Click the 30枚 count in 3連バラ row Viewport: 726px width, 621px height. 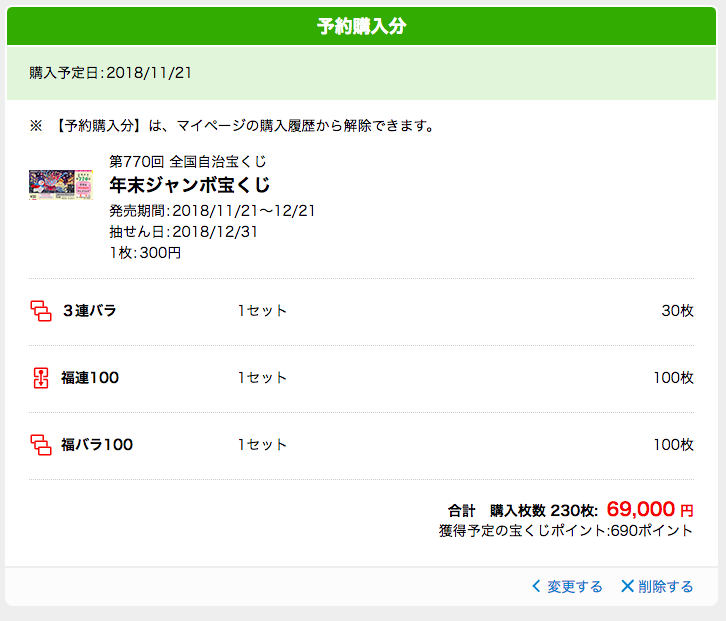click(677, 311)
